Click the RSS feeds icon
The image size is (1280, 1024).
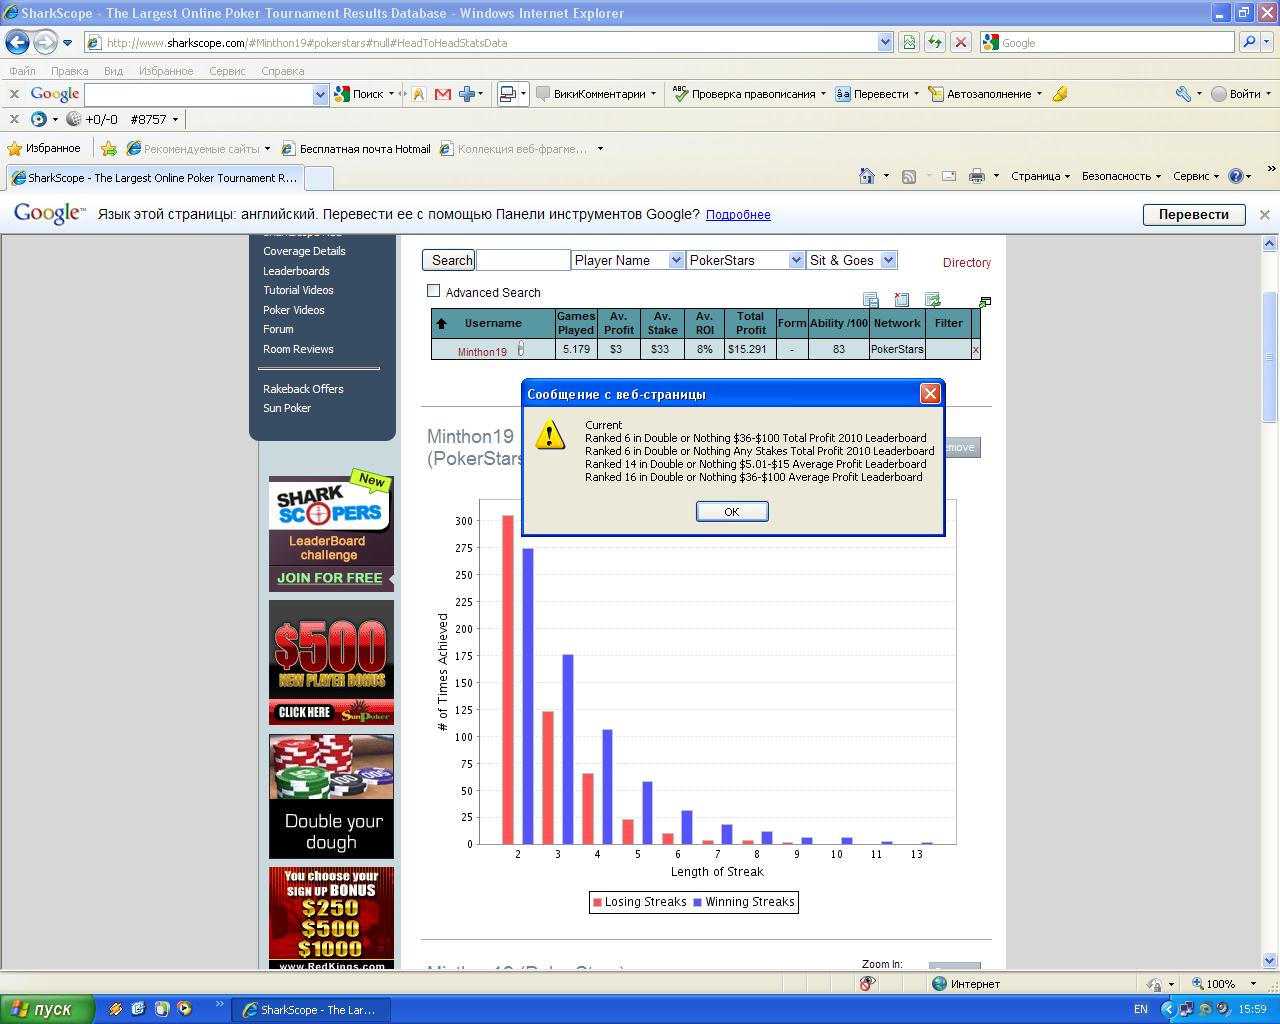909,176
